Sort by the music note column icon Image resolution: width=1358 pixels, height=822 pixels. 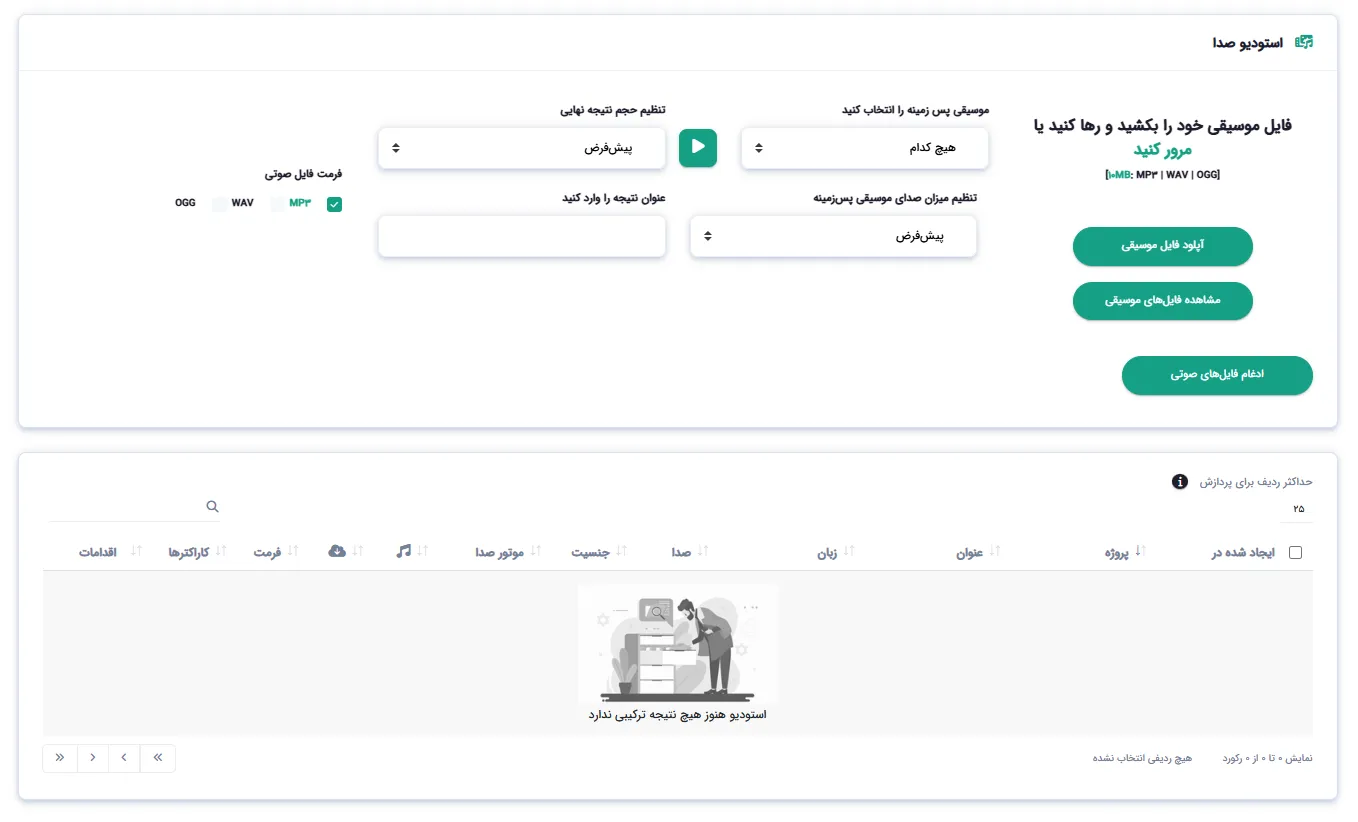[x=404, y=551]
